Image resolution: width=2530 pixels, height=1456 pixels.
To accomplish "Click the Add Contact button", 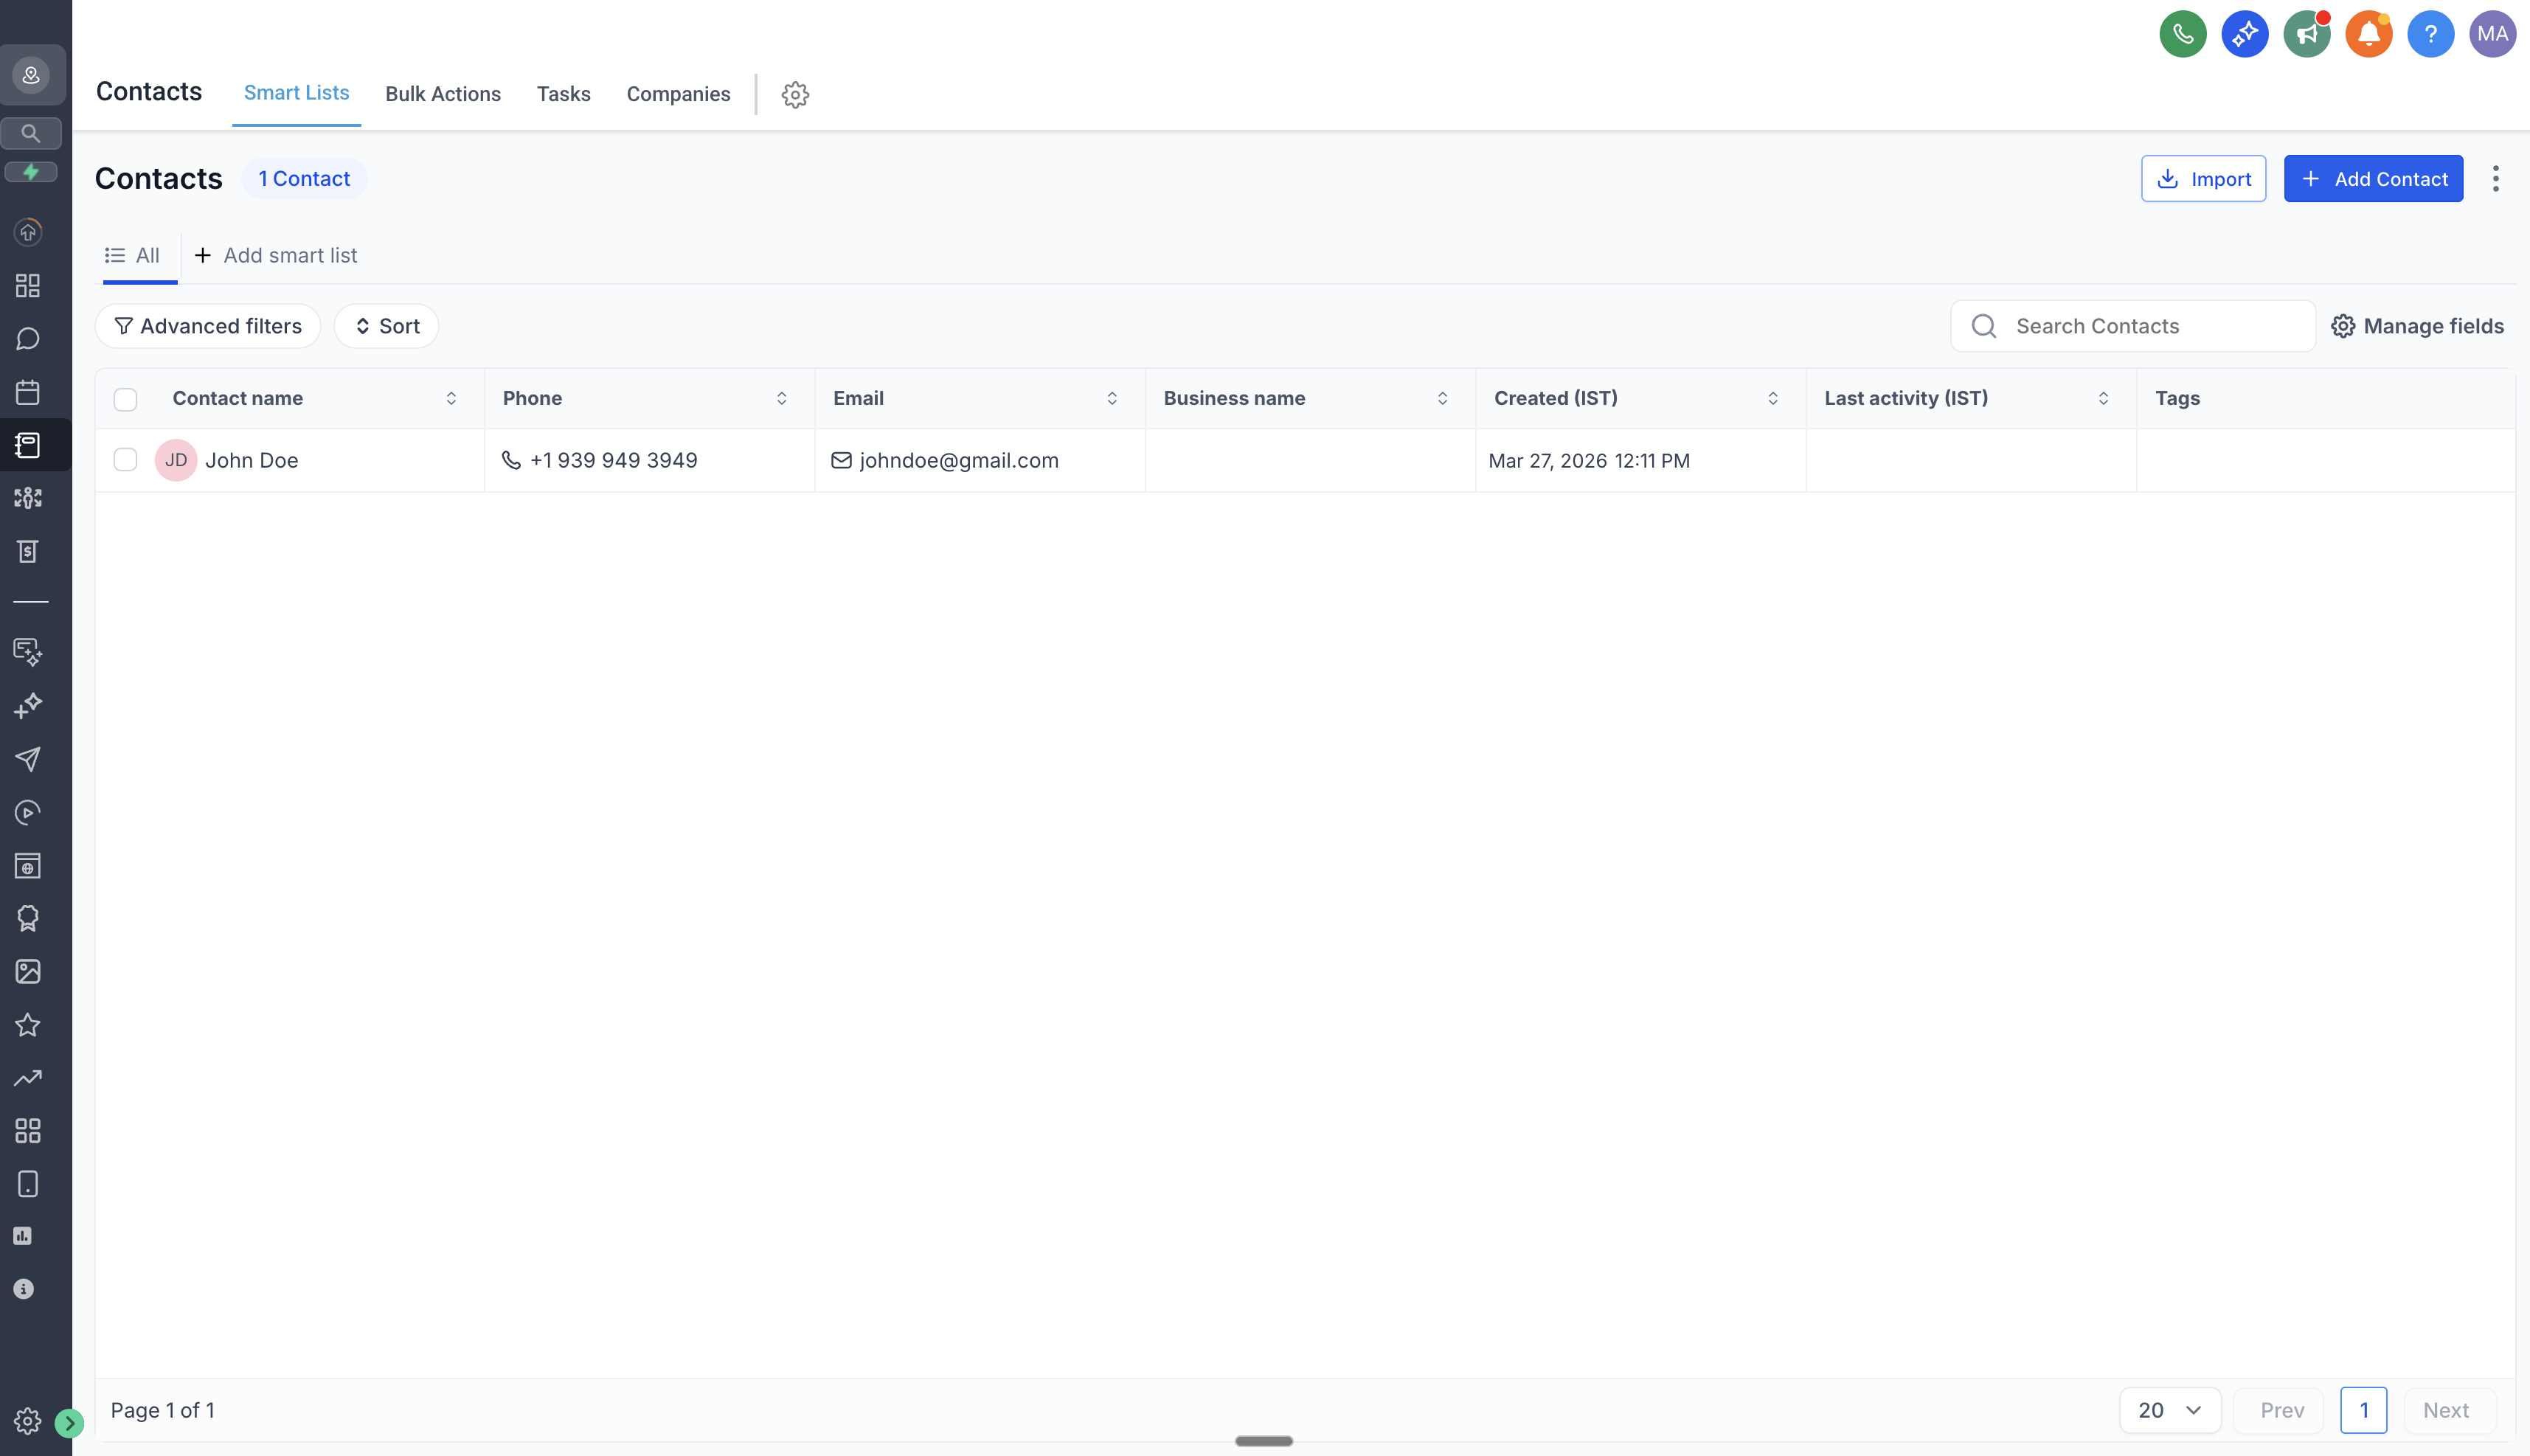I will click(2373, 179).
